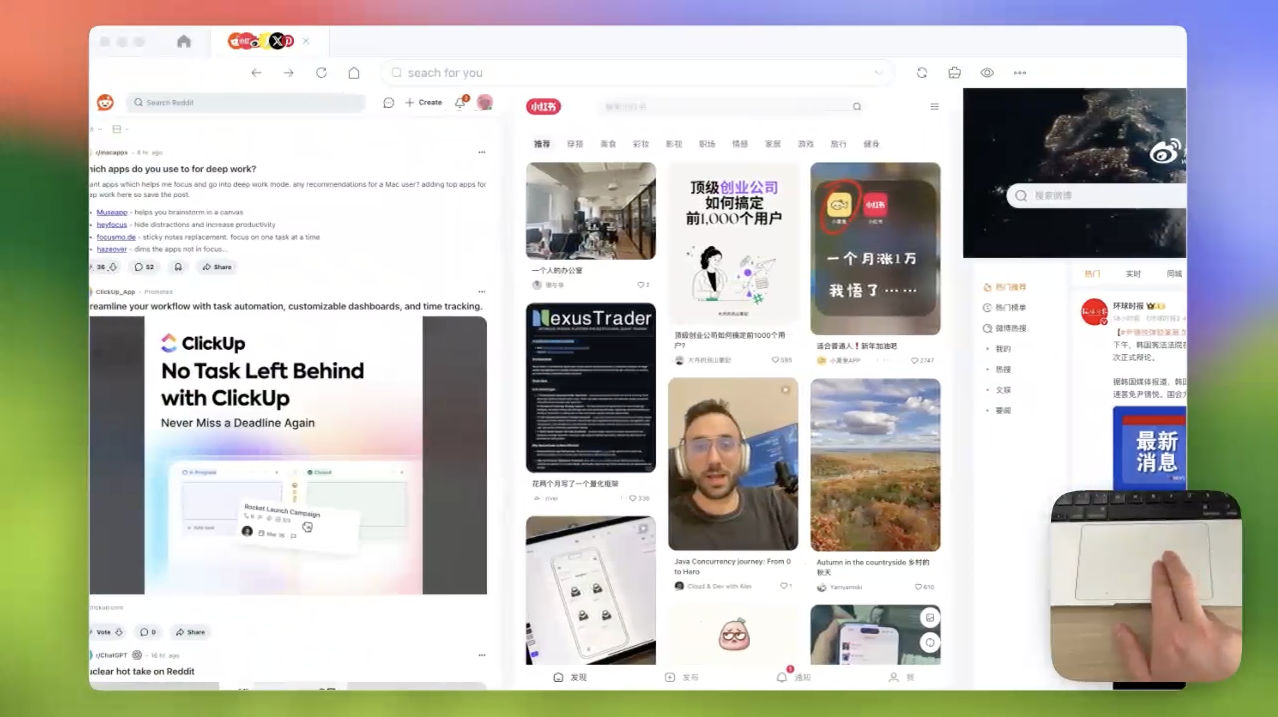Image resolution: width=1278 pixels, height=717 pixels.
Task: Select 热门榜单 in Weibo sidebar
Action: (1004, 307)
